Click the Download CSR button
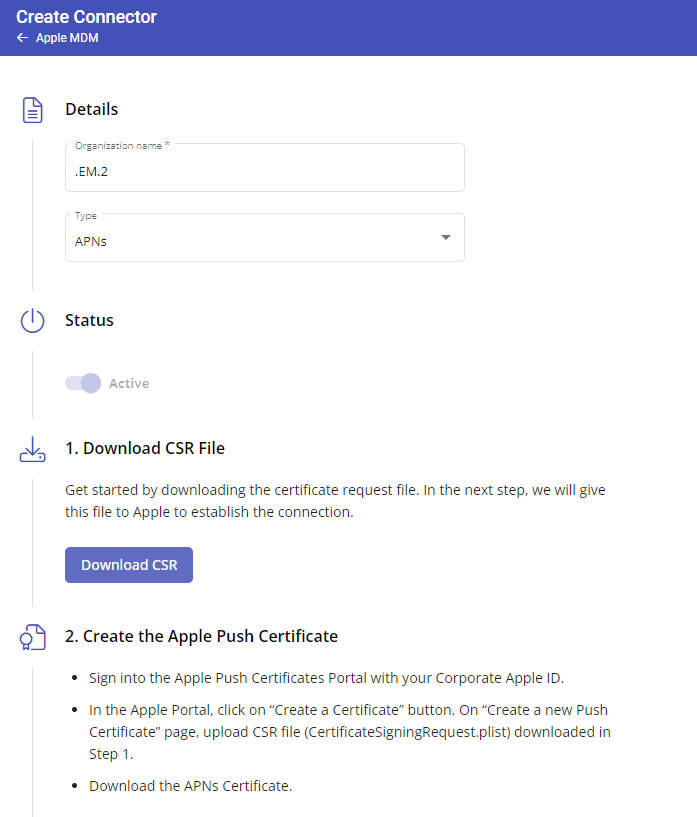Viewport: 697px width, 817px height. pos(129,565)
